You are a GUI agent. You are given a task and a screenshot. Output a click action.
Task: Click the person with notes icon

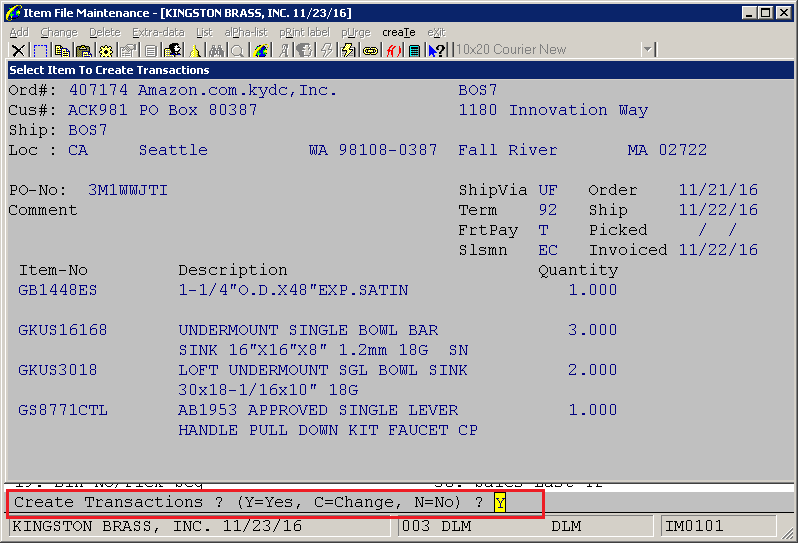click(x=173, y=50)
